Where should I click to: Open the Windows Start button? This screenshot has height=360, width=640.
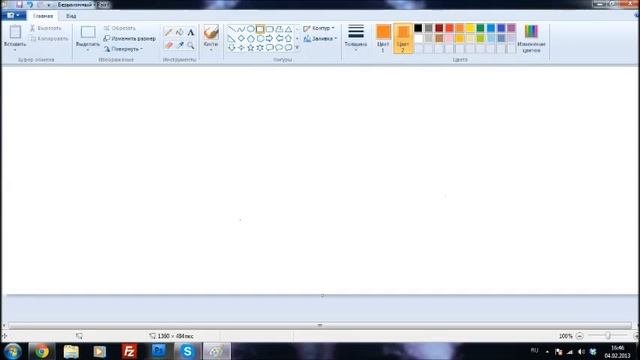(x=13, y=351)
